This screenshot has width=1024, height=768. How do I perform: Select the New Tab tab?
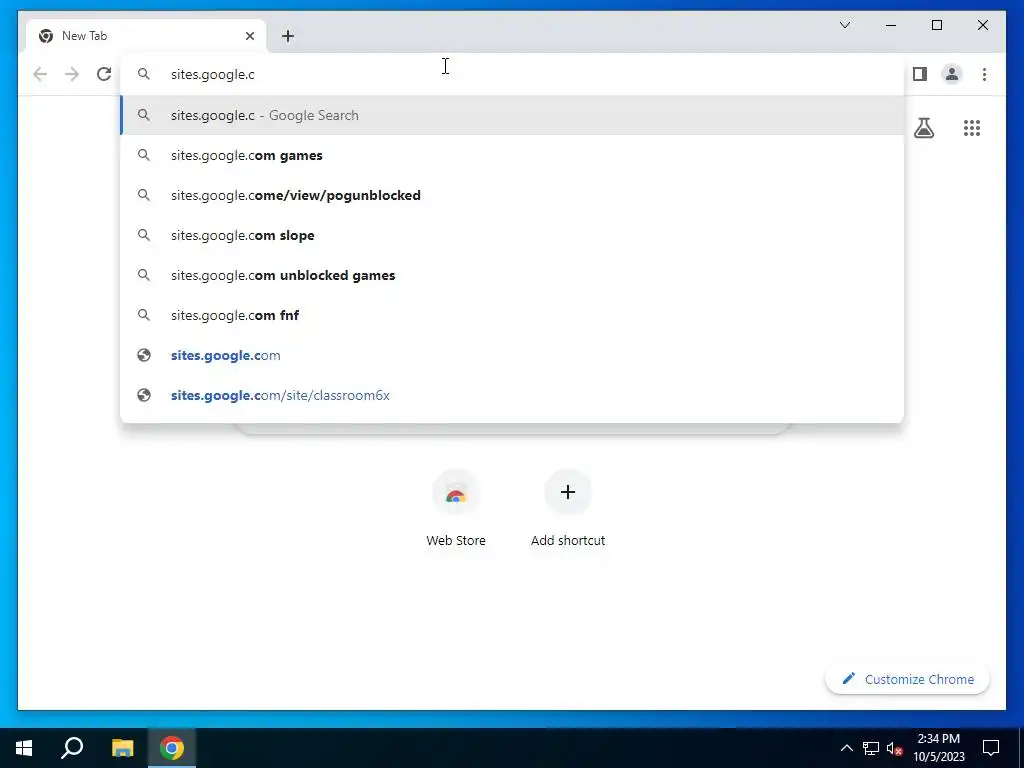[146, 36]
